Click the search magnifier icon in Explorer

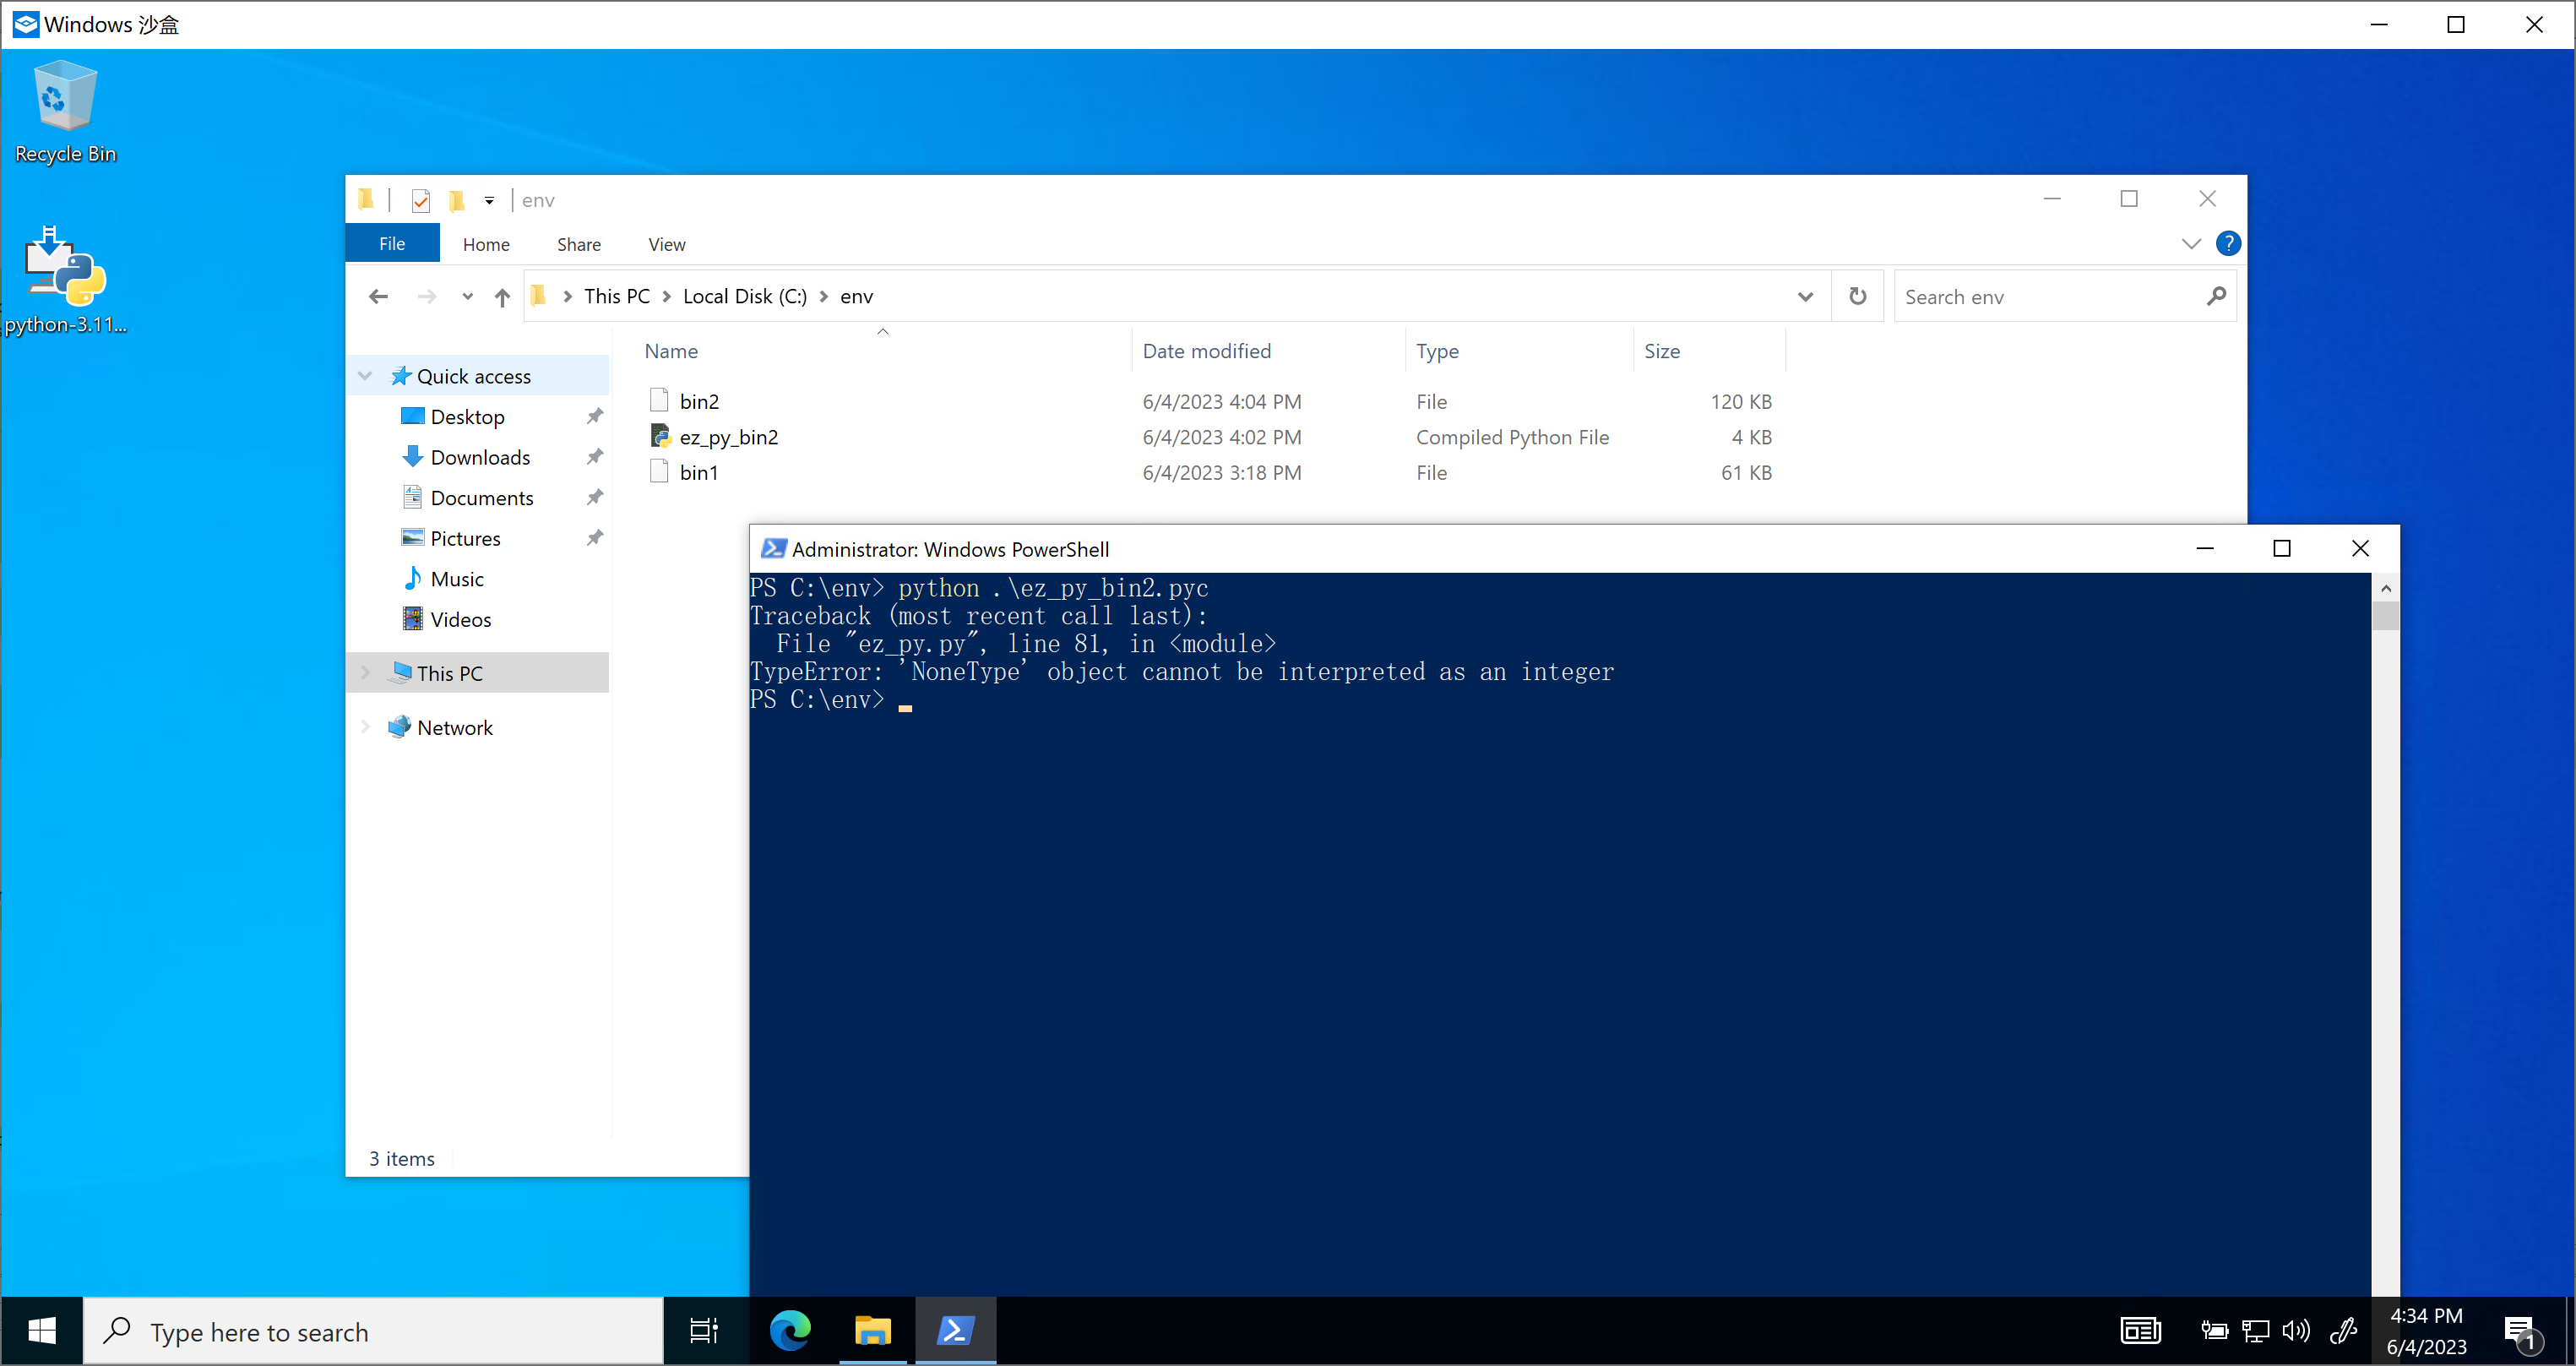[x=2216, y=296]
